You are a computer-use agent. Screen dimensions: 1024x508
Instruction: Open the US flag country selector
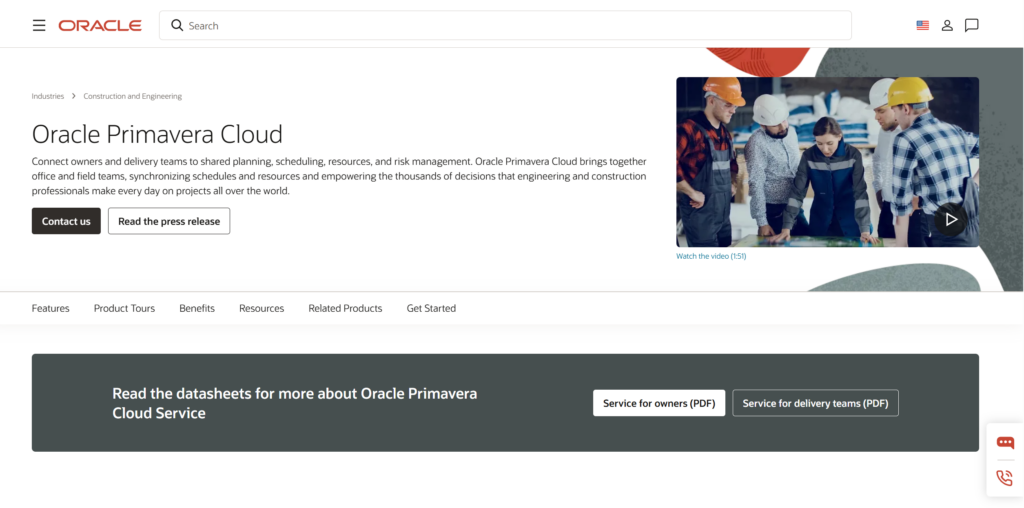(922, 25)
